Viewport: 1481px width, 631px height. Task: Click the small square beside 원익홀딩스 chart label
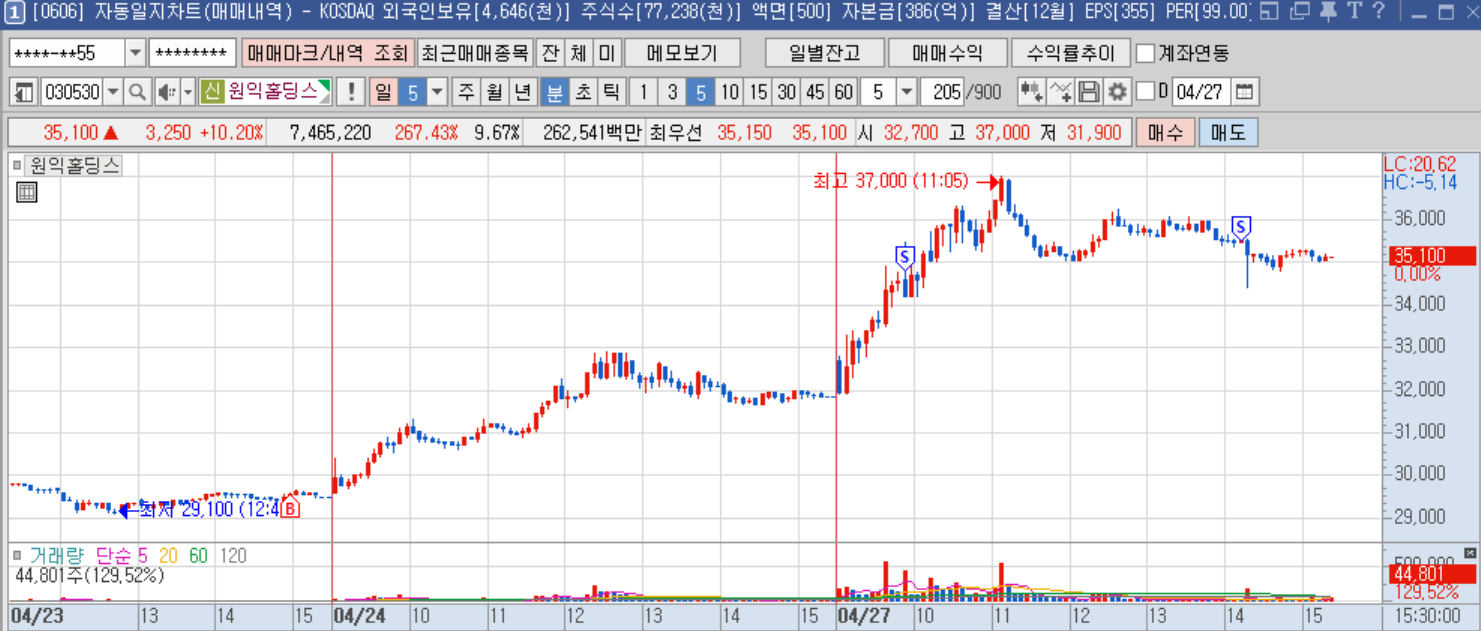pyautogui.click(x=17, y=166)
